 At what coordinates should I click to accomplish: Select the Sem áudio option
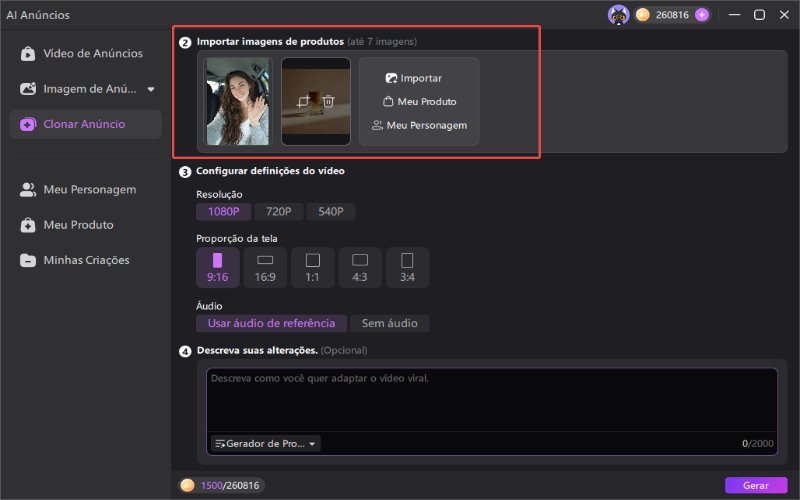[x=390, y=323]
